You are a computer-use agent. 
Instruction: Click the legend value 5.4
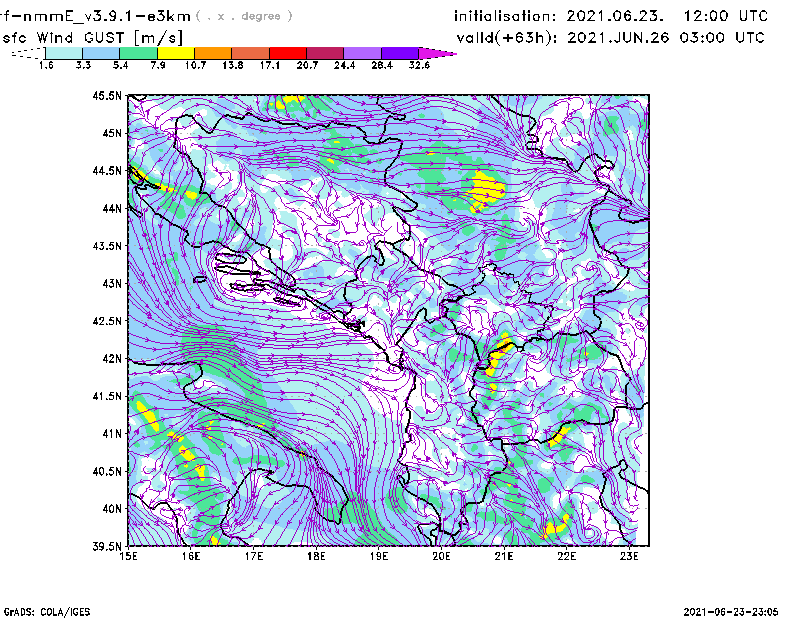pyautogui.click(x=120, y=65)
